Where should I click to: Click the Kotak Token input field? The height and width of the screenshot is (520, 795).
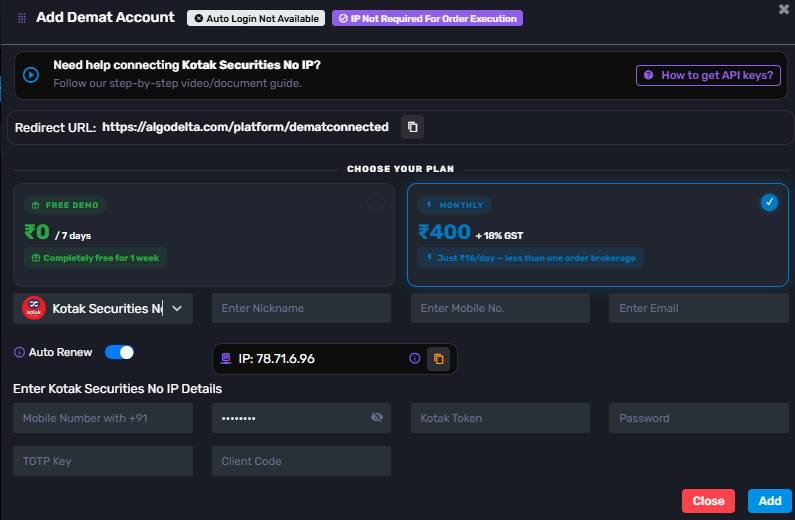click(x=500, y=418)
